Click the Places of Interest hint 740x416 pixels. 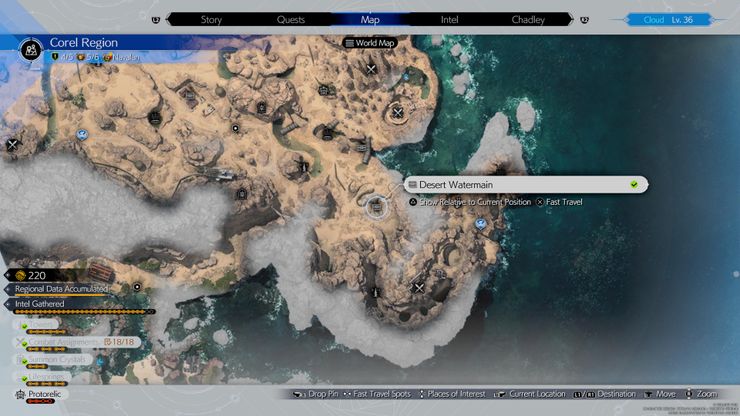(x=452, y=394)
